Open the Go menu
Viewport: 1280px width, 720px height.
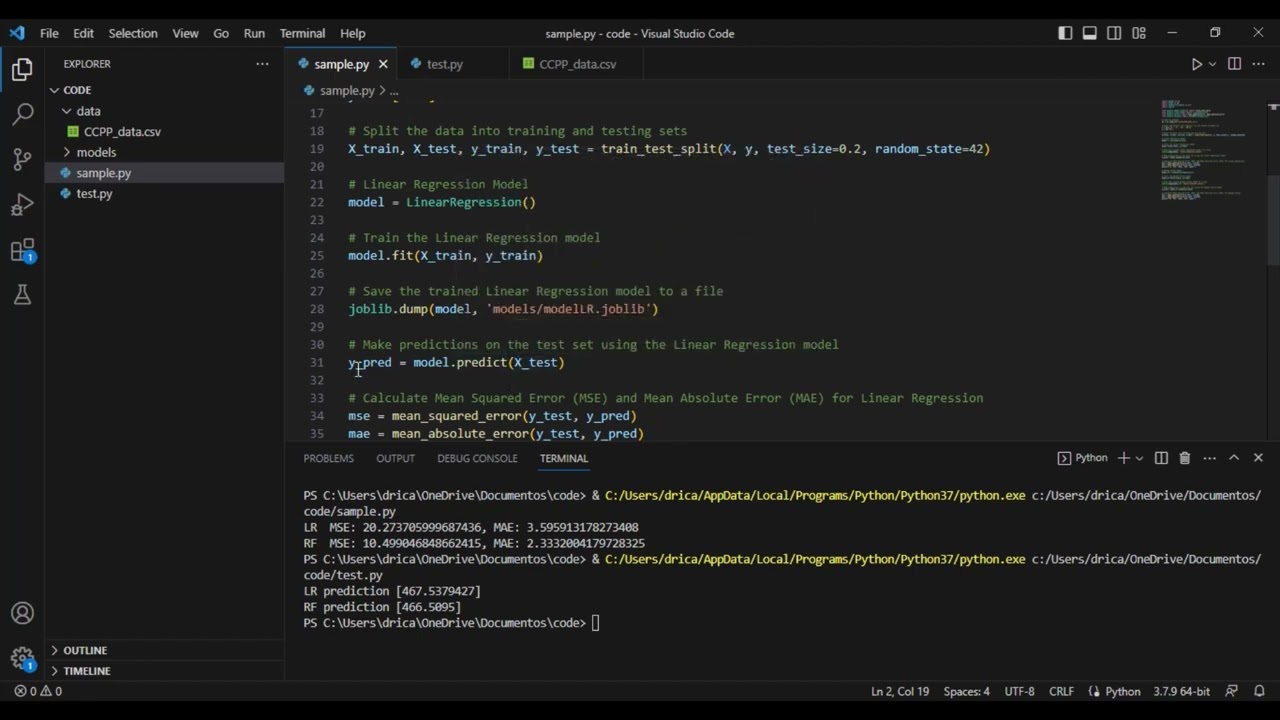[221, 33]
